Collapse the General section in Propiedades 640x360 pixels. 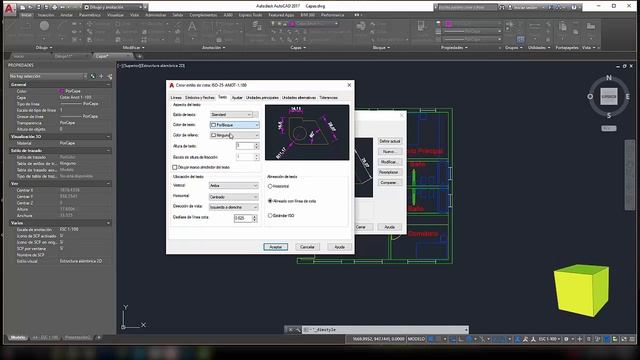pos(108,84)
